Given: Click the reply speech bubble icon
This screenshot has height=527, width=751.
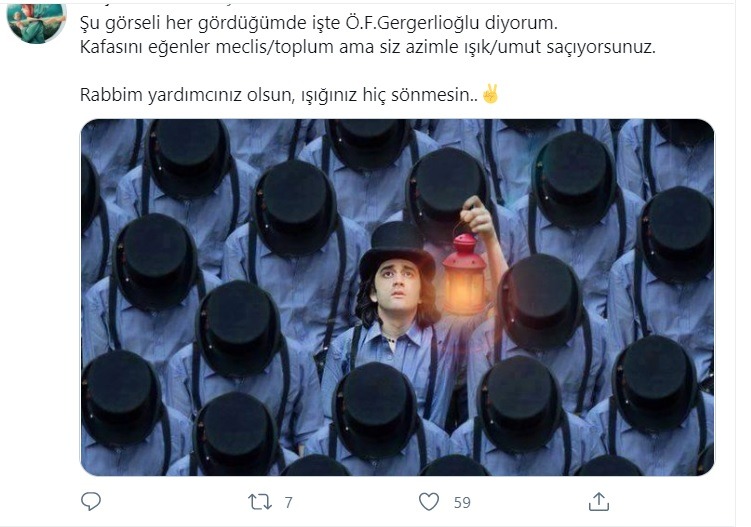Looking at the screenshot, I should coord(91,501).
